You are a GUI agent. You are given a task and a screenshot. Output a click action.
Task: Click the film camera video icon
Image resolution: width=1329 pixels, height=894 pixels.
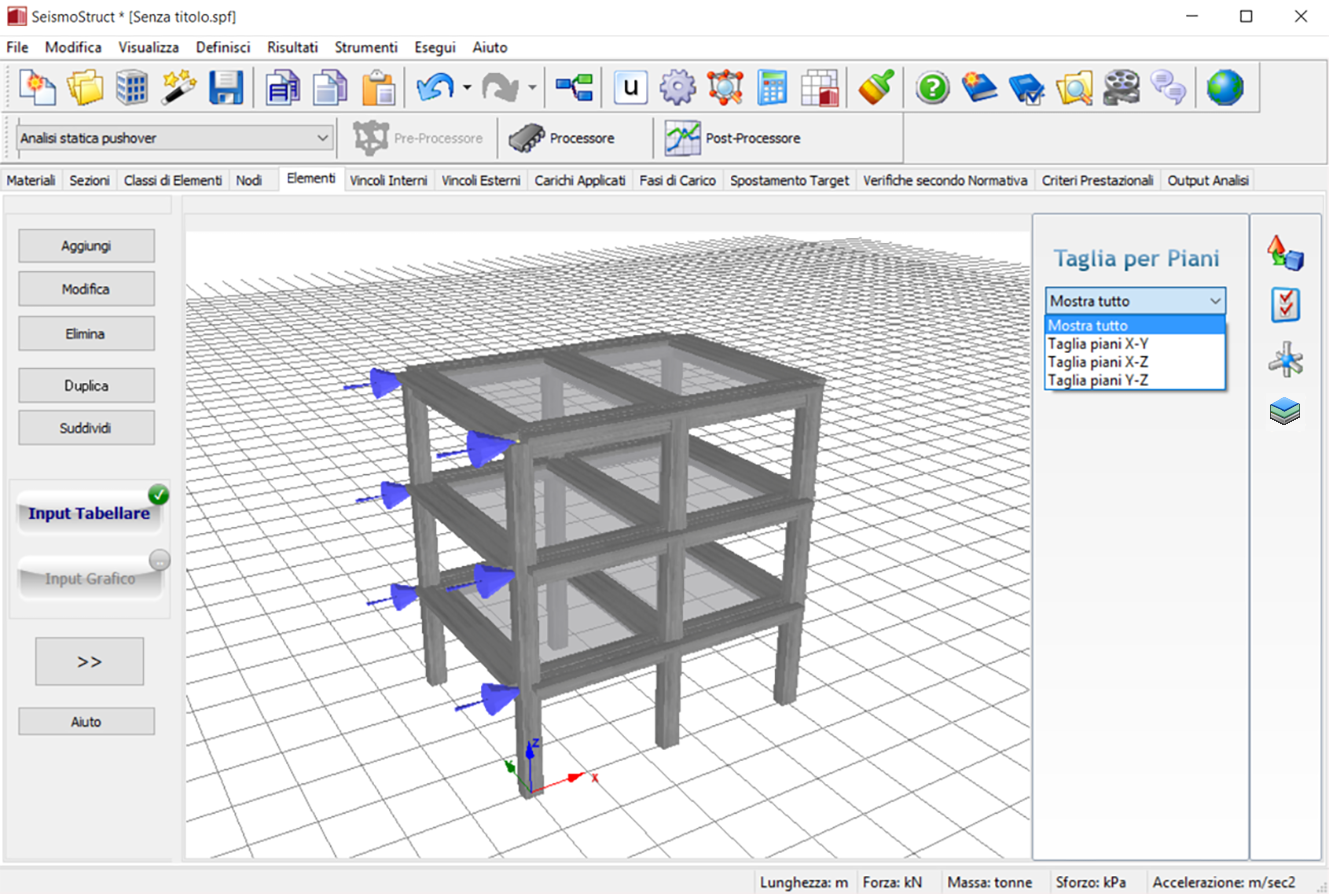1121,88
